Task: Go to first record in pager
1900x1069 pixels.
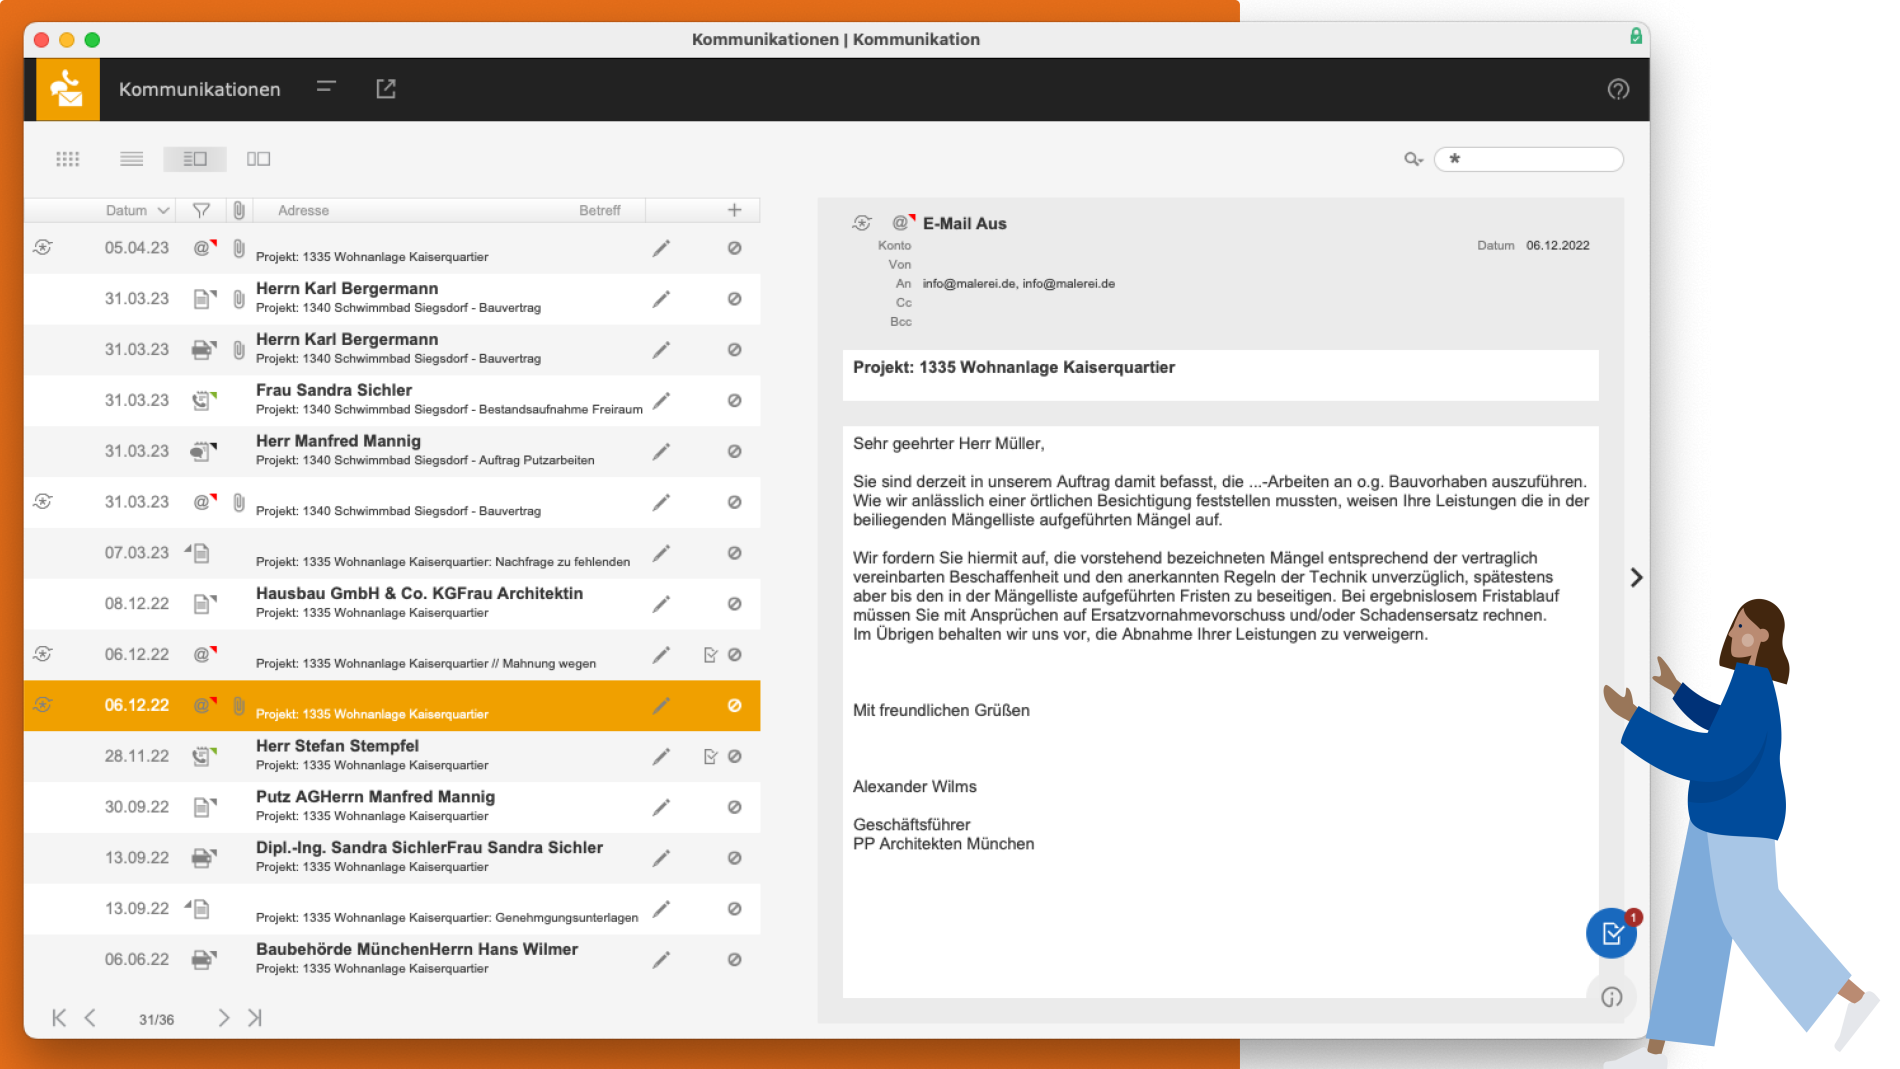Action: [59, 1018]
